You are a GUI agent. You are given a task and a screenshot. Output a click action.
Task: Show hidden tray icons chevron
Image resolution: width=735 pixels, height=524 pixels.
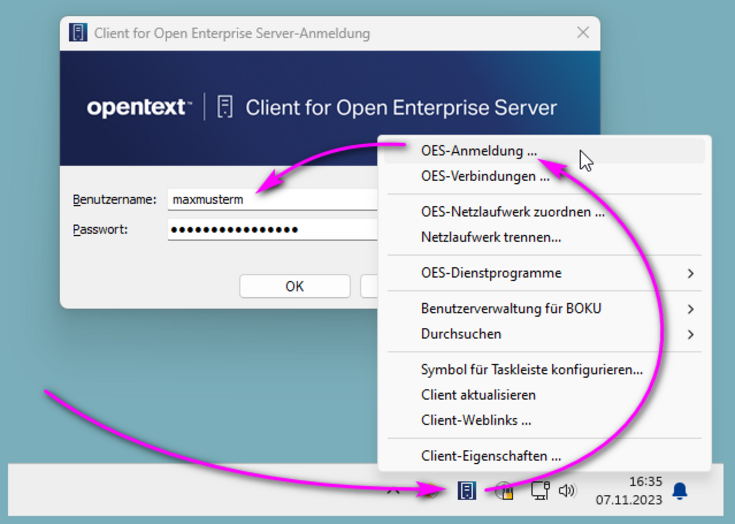(393, 491)
